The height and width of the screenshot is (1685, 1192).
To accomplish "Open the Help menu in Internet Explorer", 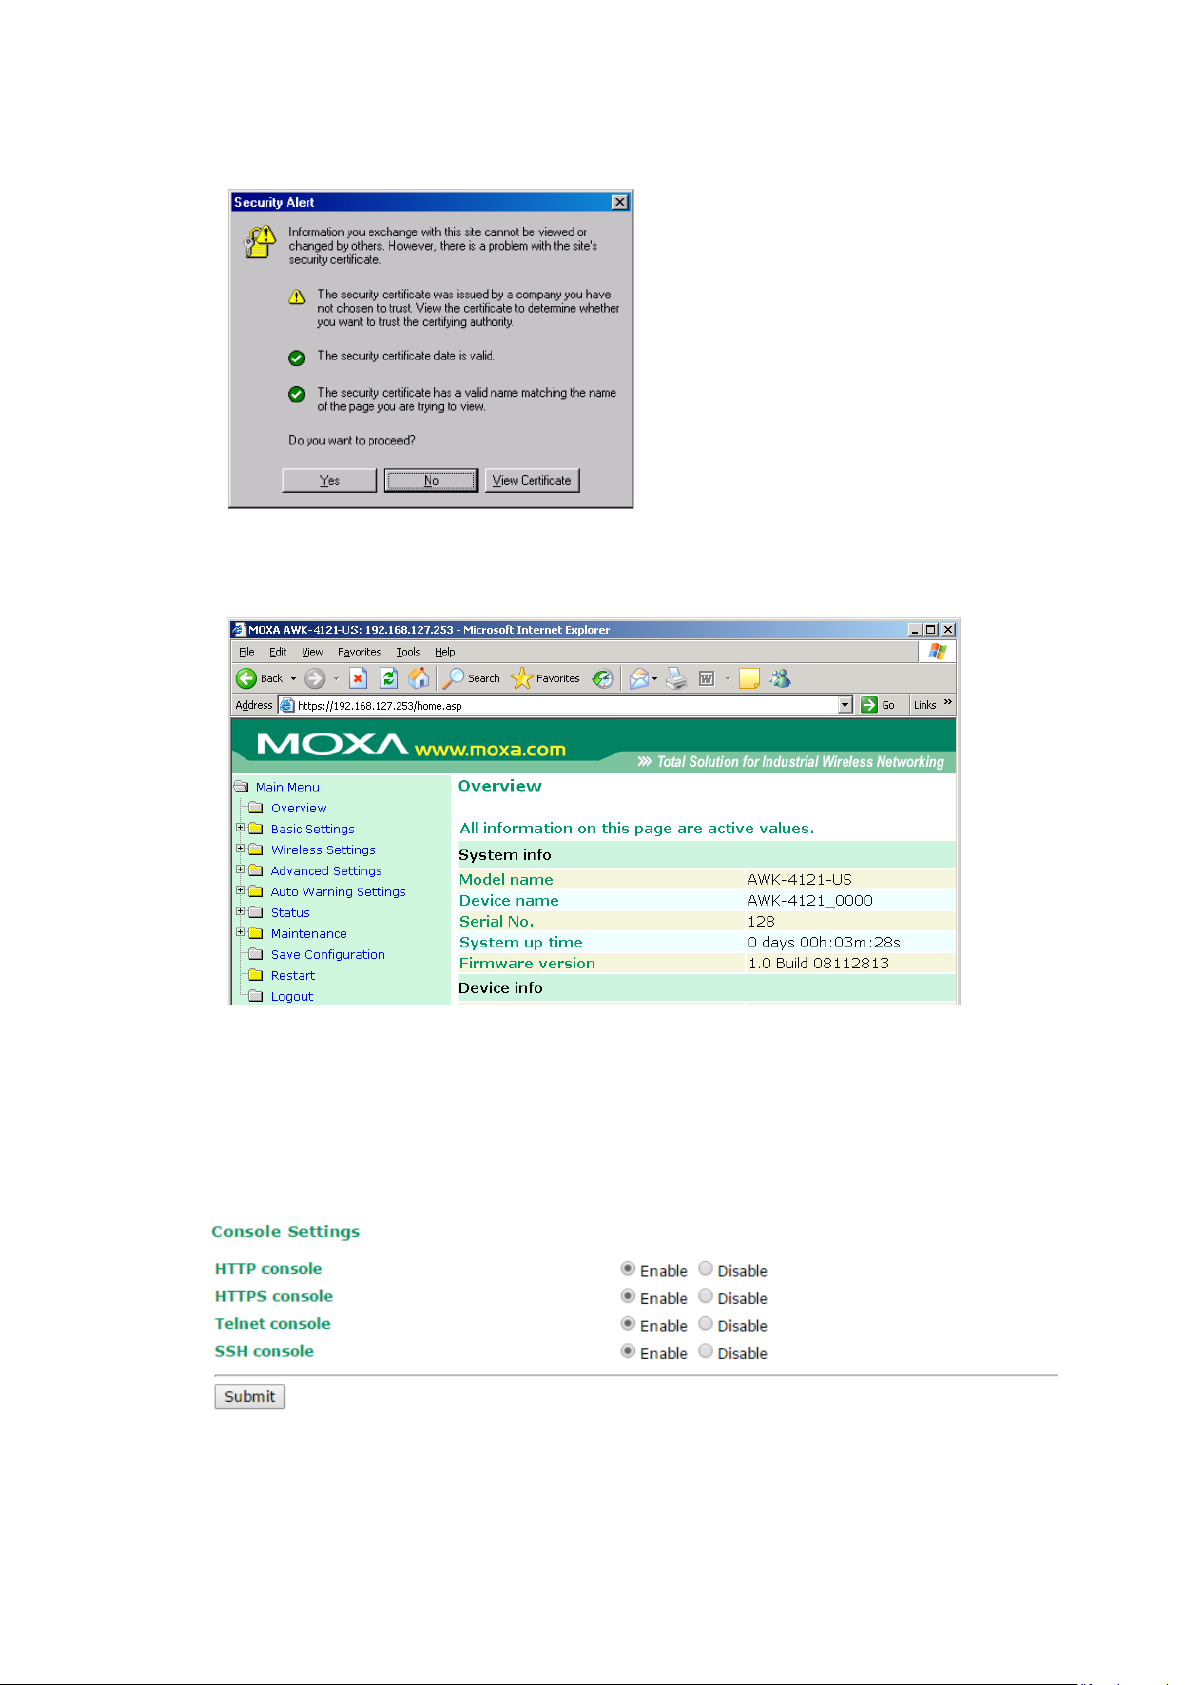I will click(445, 652).
